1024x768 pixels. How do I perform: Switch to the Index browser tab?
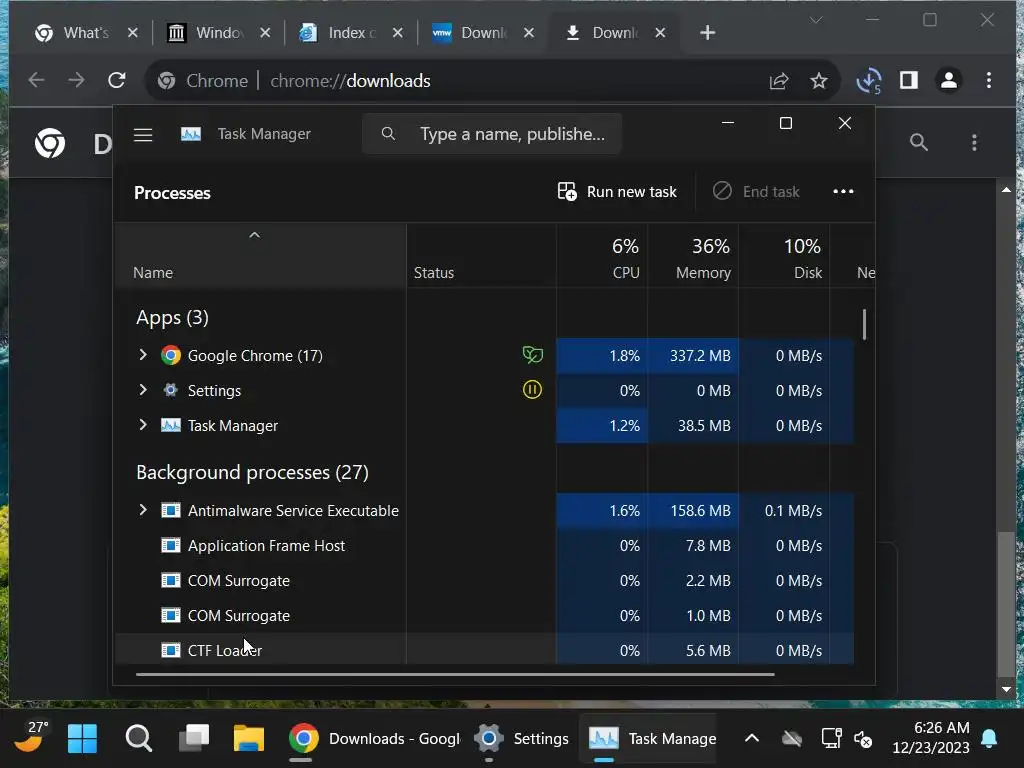[x=351, y=33]
